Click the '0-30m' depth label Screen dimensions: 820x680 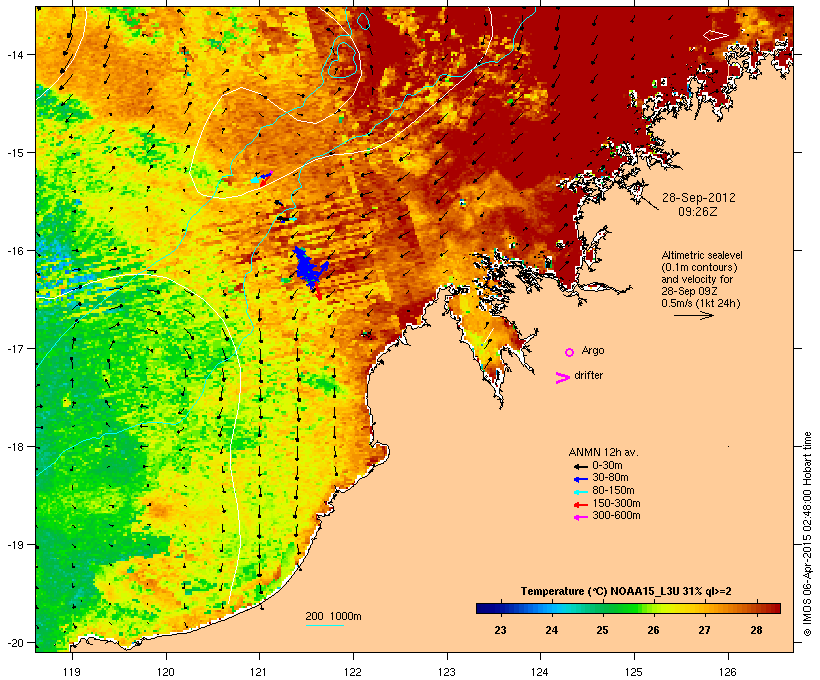(x=607, y=466)
